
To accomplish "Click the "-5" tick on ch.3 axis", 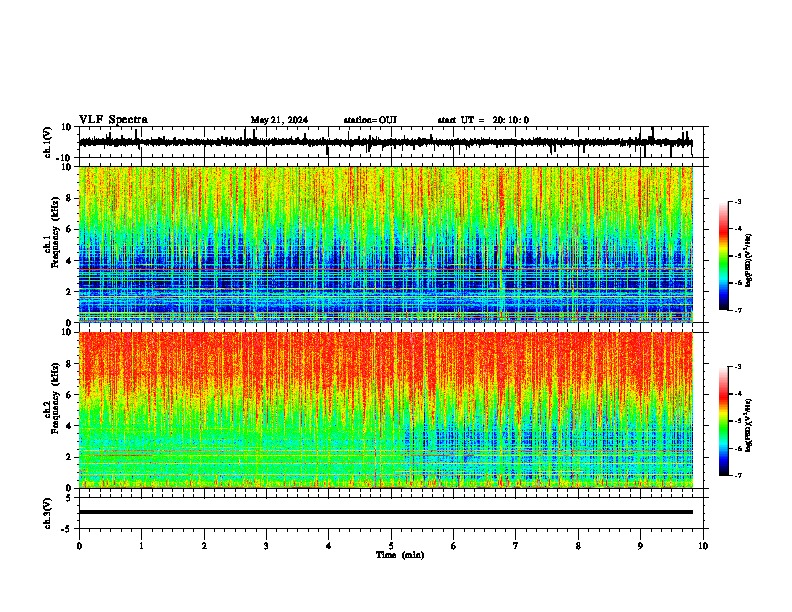I will click(68, 528).
